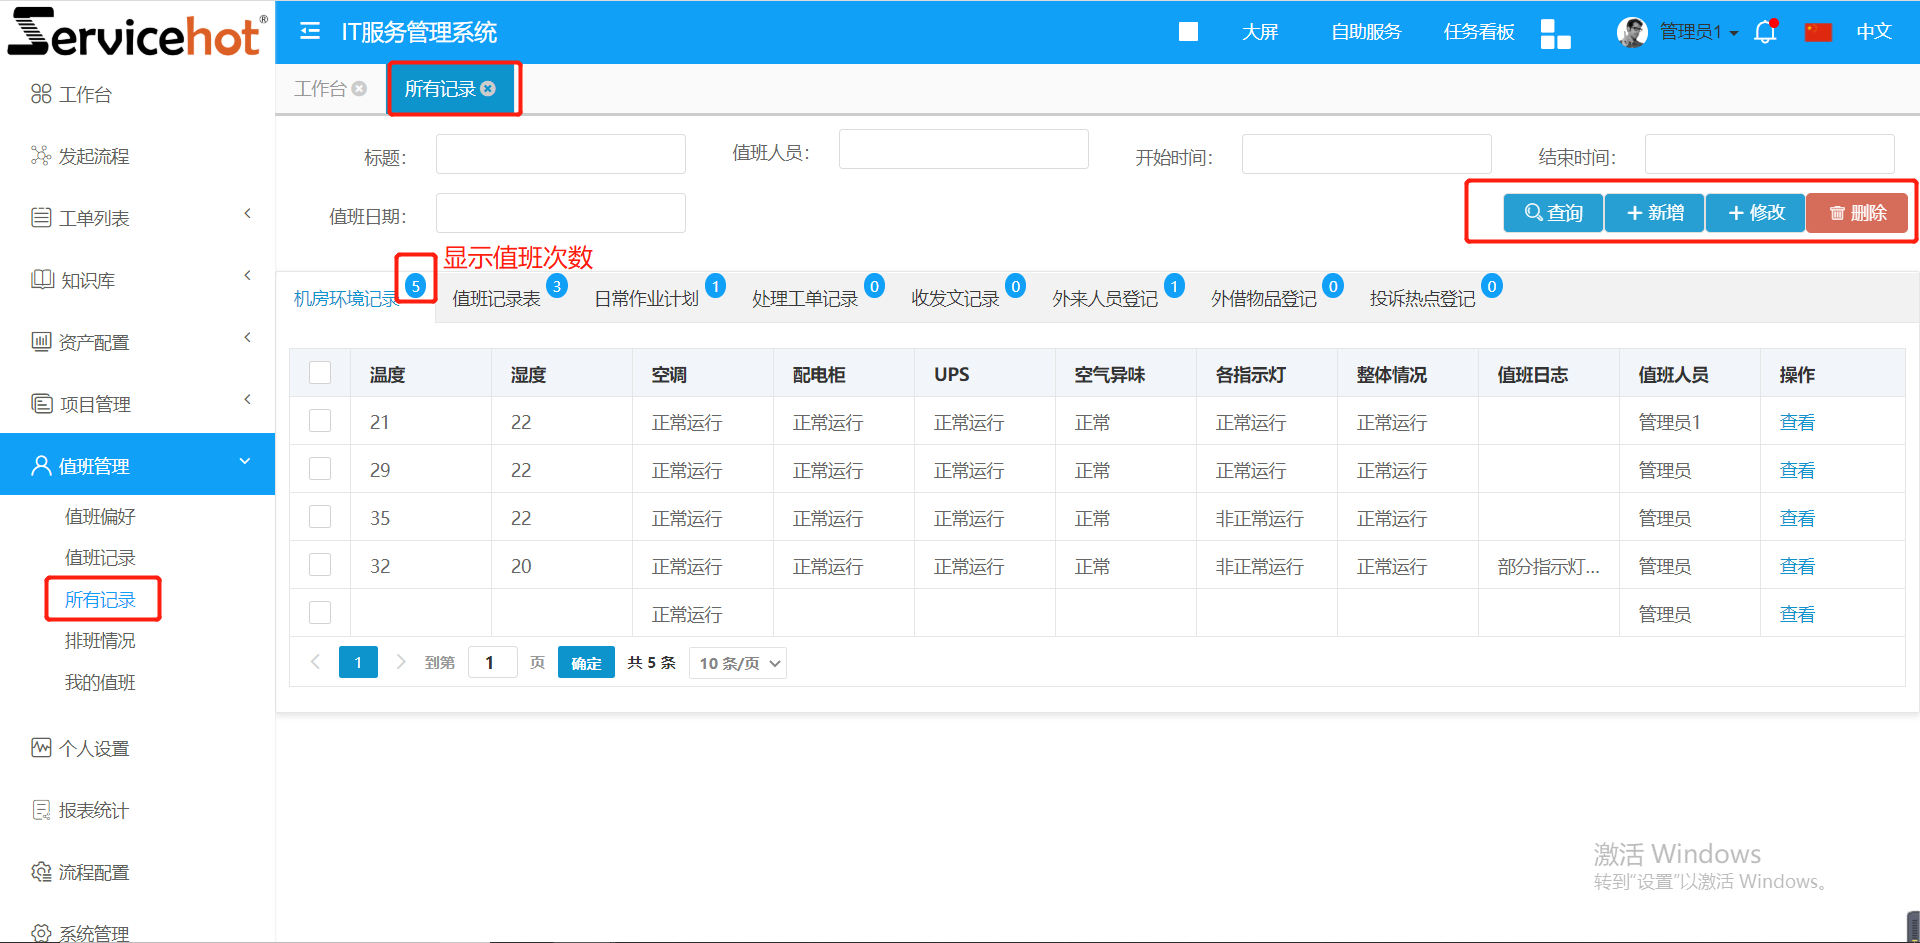Collapse sidebar with the hamburger menu icon
1920x943 pixels.
pyautogui.click(x=310, y=32)
